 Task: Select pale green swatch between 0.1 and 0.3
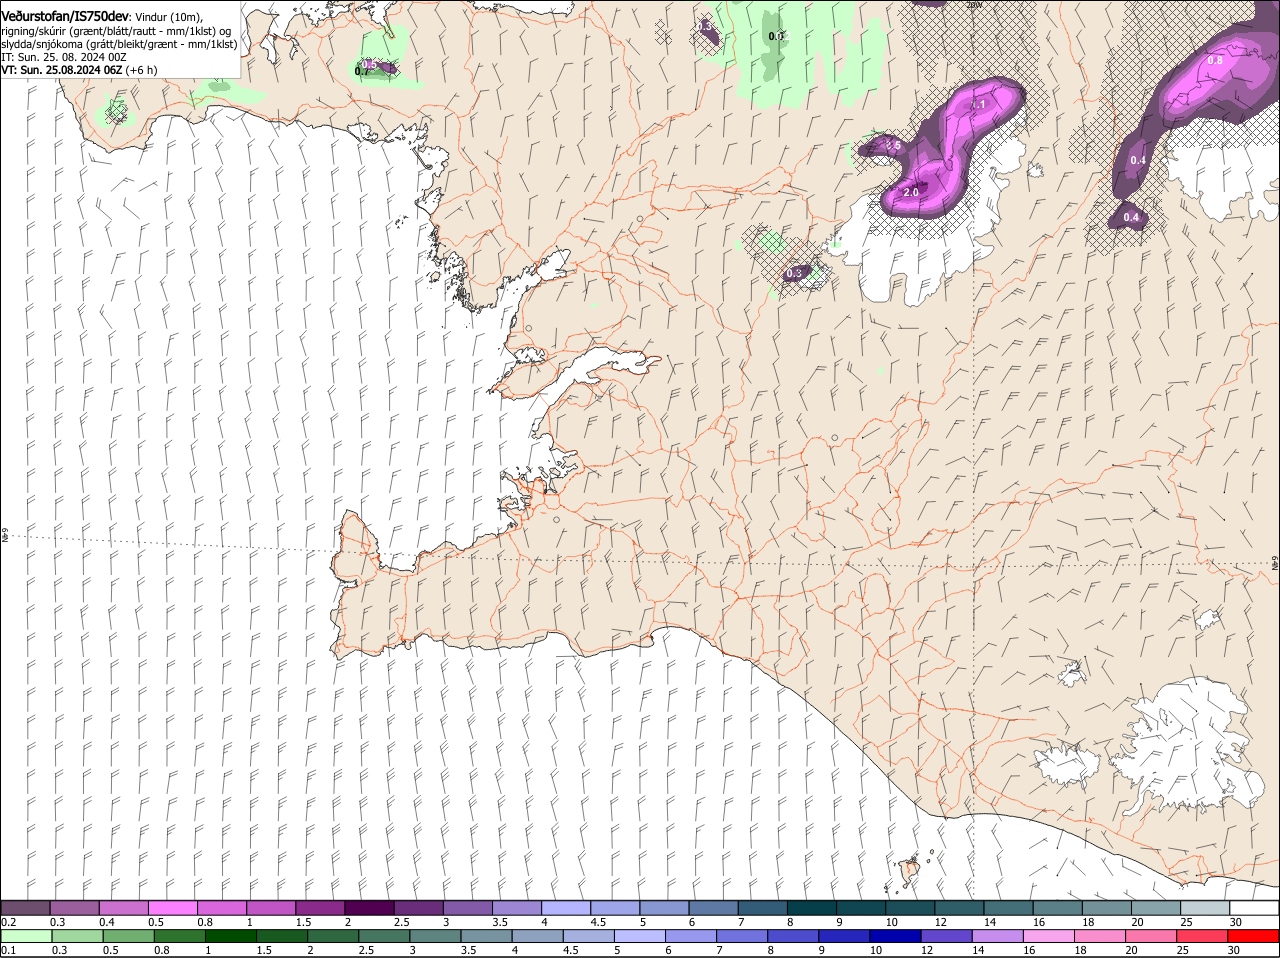(x=26, y=936)
